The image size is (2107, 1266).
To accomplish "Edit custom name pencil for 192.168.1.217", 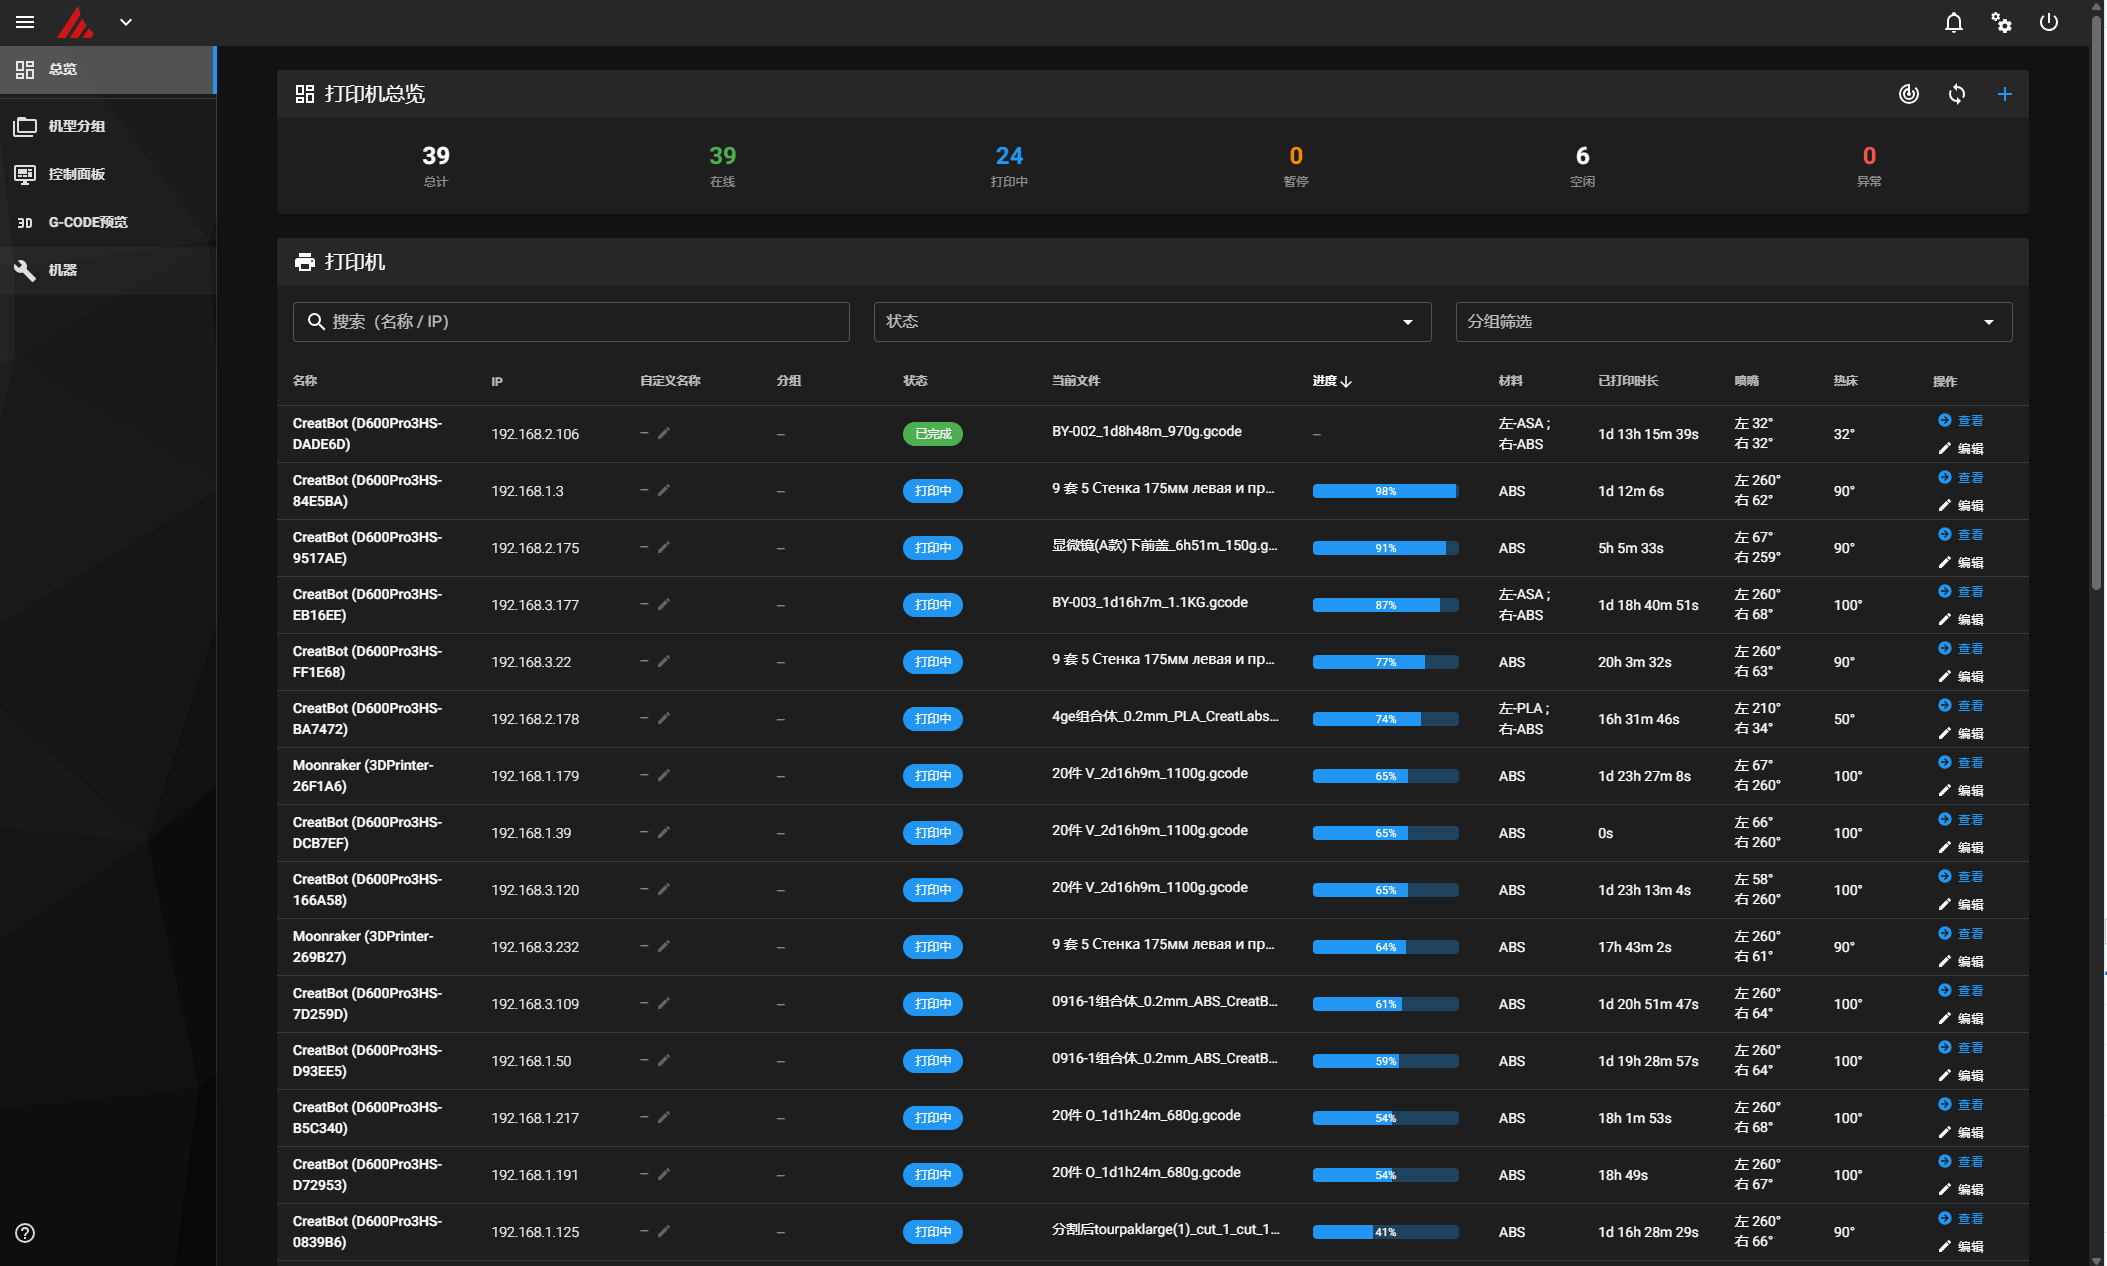I will (664, 1117).
